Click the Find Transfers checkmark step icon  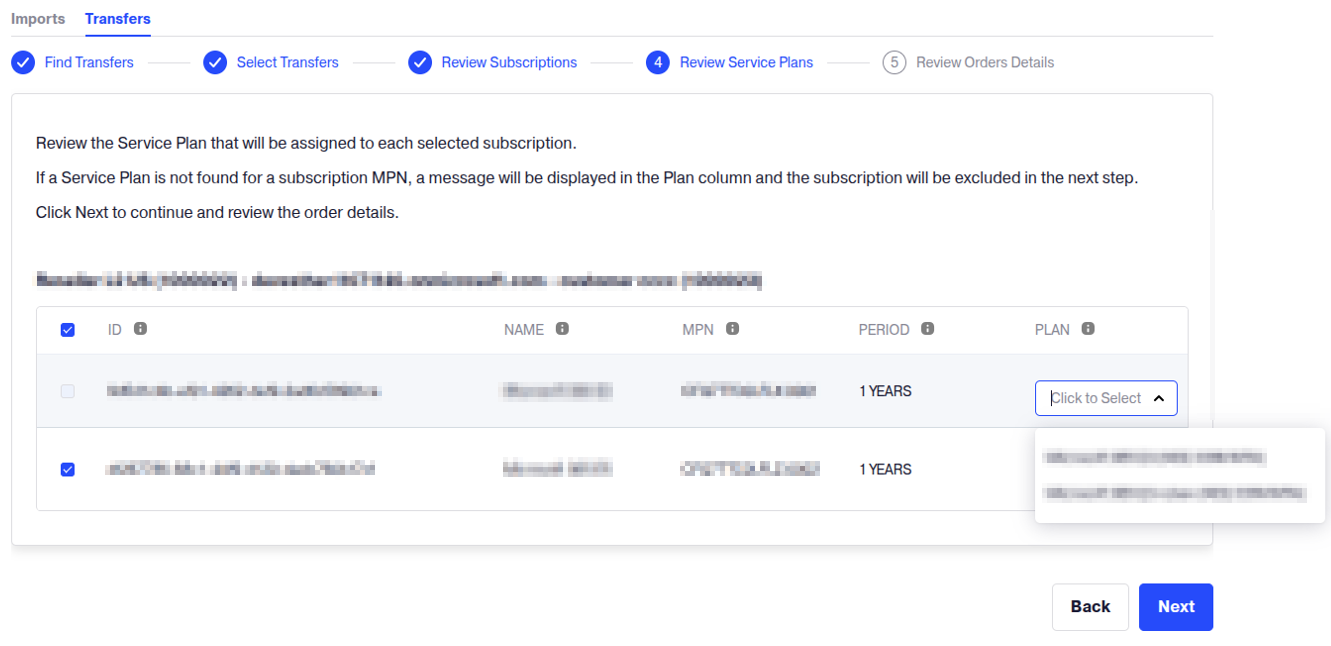point(22,62)
